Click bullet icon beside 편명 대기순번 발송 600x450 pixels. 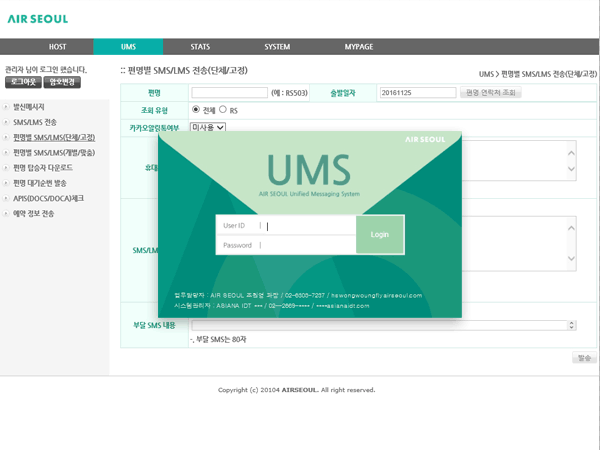[x=6, y=183]
